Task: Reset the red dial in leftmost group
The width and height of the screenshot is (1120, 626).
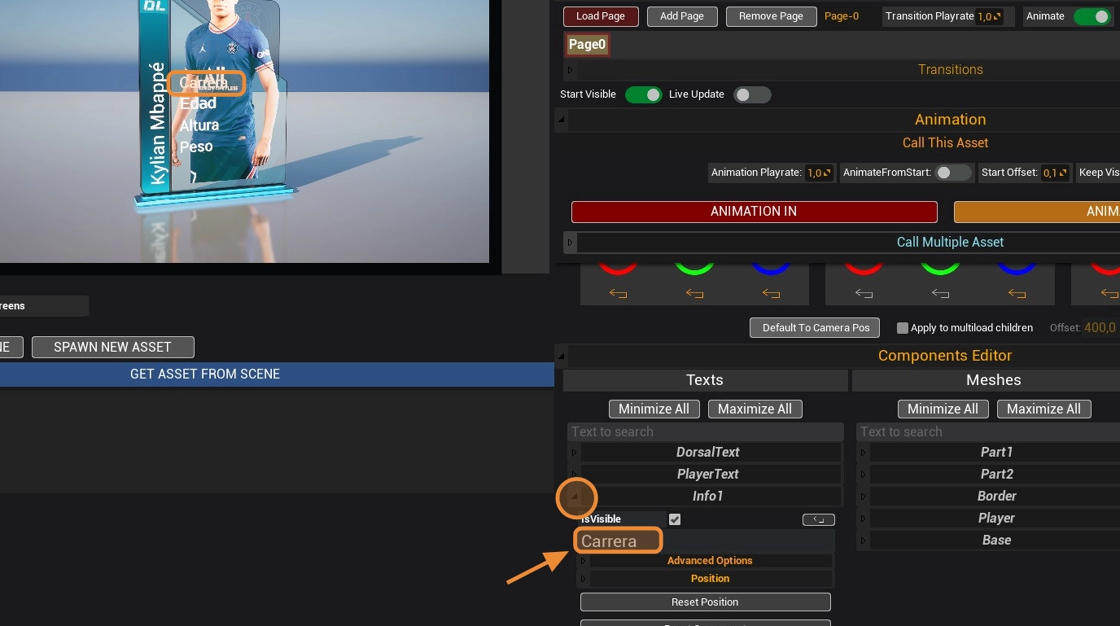Action: coord(618,294)
